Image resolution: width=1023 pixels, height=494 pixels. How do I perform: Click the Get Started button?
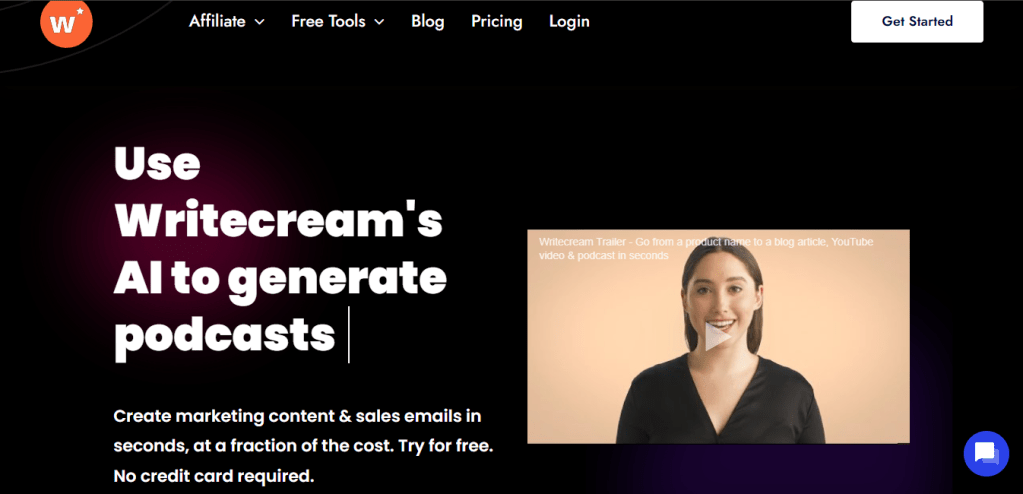(917, 22)
